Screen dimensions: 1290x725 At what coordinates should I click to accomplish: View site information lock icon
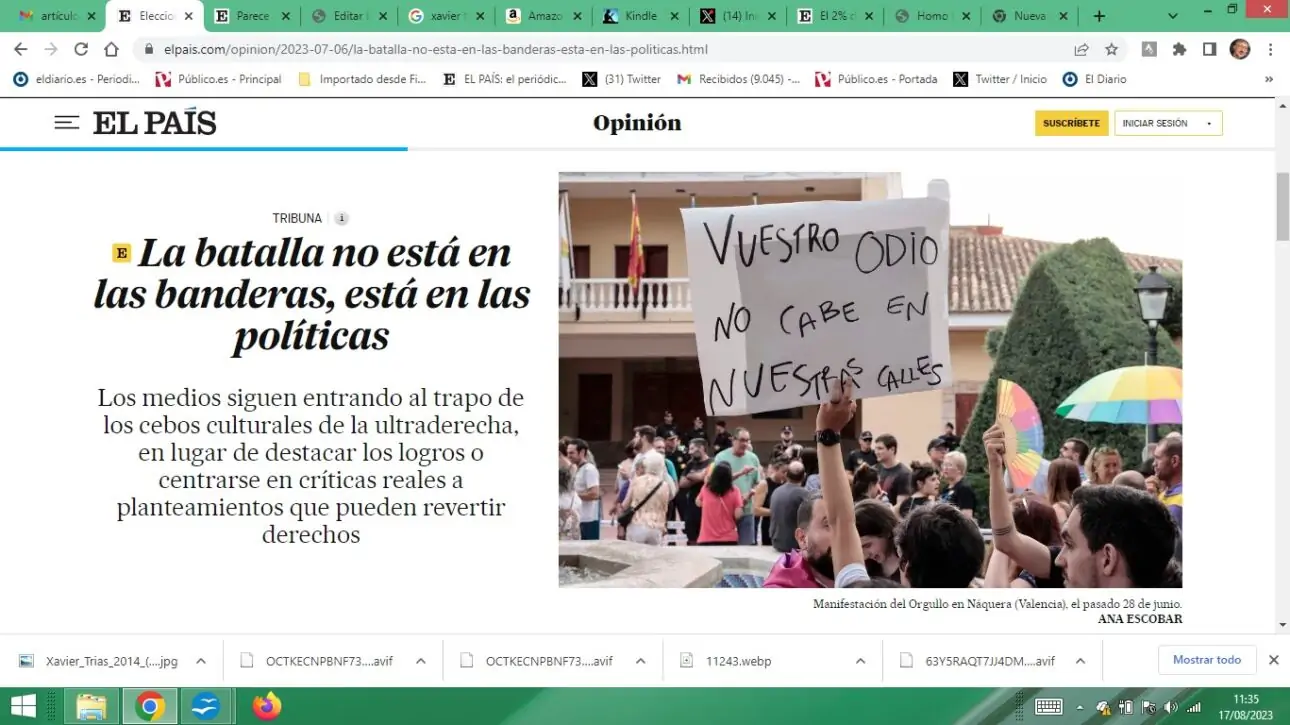click(148, 49)
